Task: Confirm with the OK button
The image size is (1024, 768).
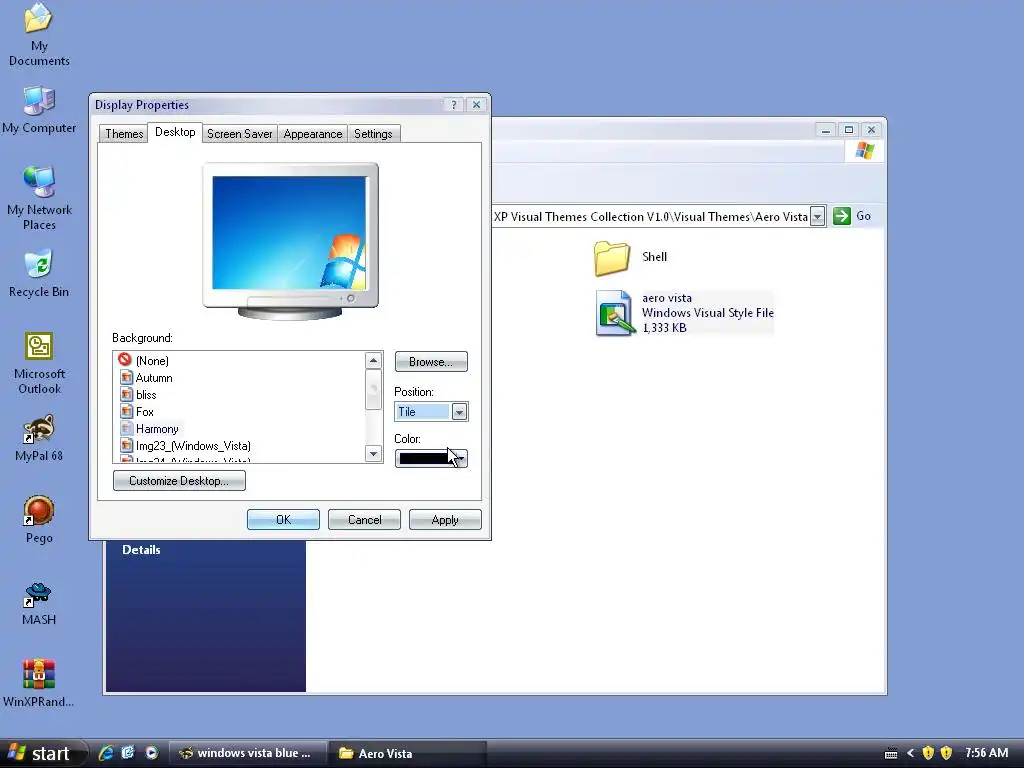Action: 283,520
